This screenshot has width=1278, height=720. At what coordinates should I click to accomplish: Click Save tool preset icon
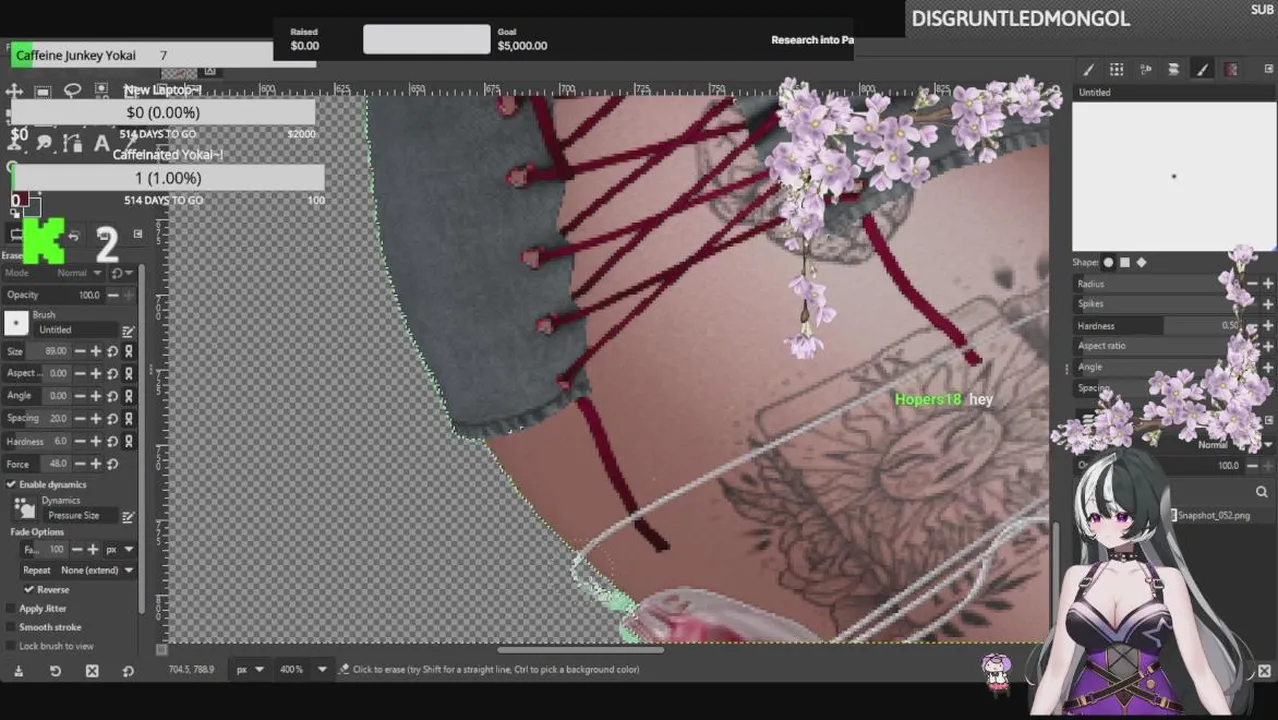coord(18,671)
